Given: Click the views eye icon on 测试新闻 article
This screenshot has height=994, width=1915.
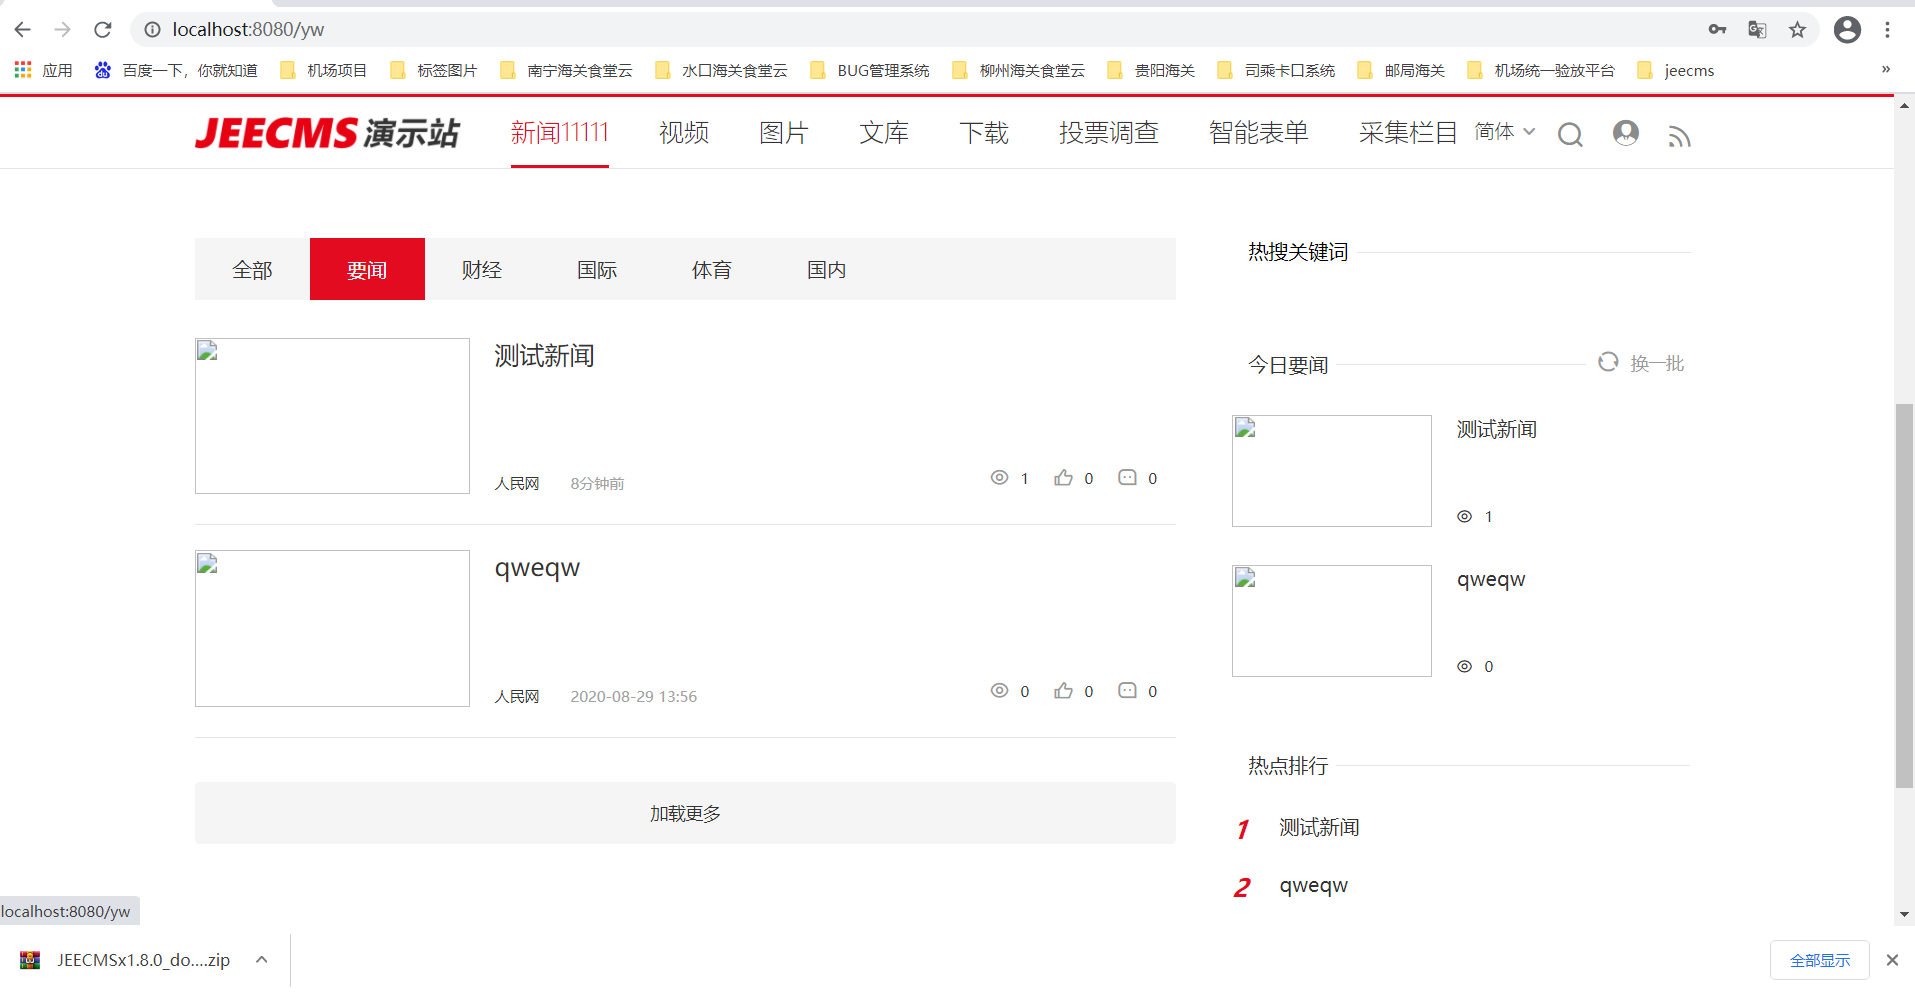Looking at the screenshot, I should pyautogui.click(x=999, y=478).
